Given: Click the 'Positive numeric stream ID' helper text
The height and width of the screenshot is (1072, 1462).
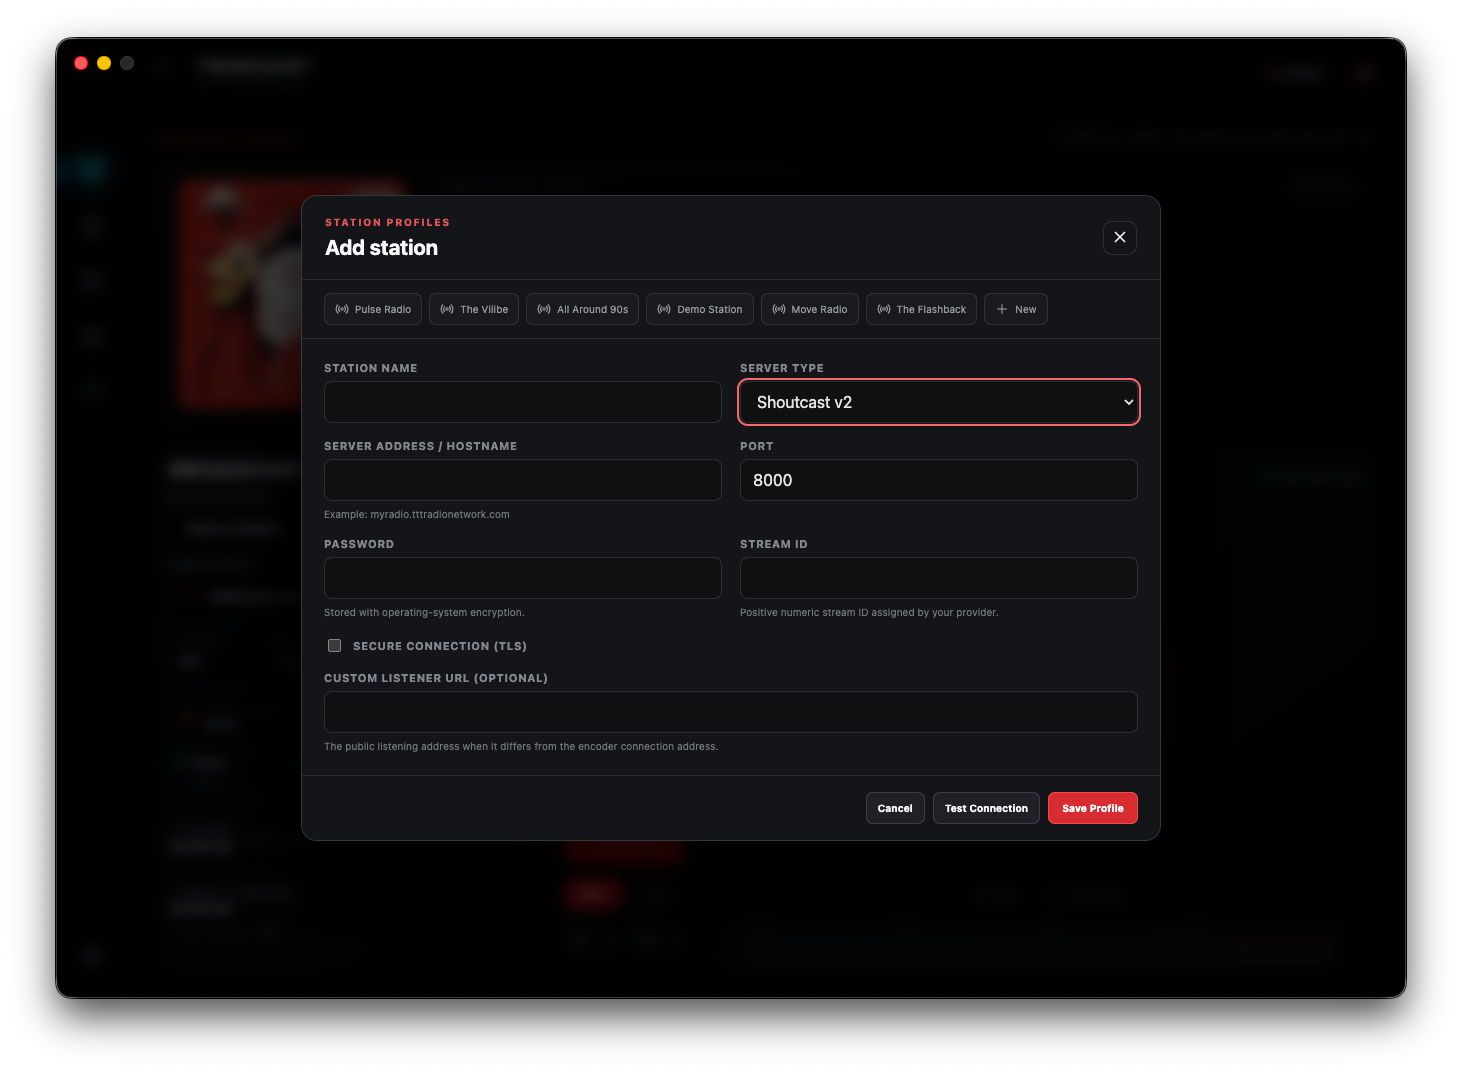Looking at the screenshot, I should point(869,613).
